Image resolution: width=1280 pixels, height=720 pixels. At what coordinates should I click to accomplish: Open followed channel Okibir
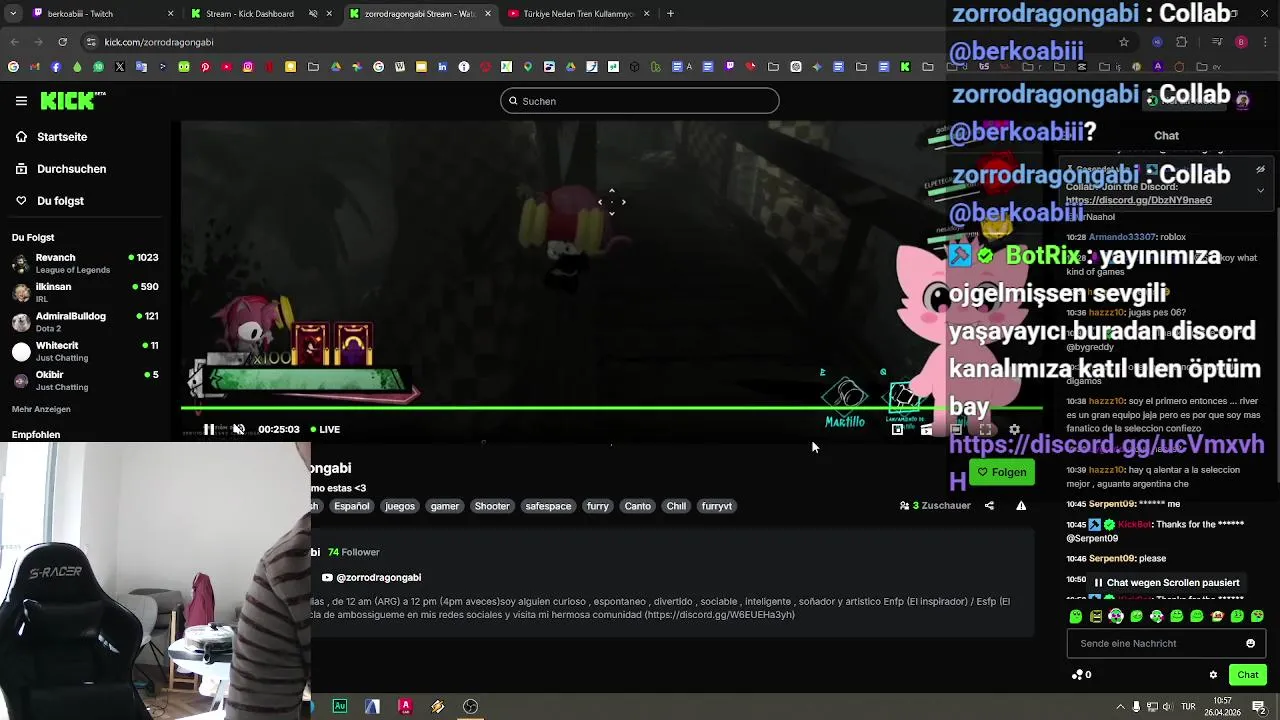[85, 380]
